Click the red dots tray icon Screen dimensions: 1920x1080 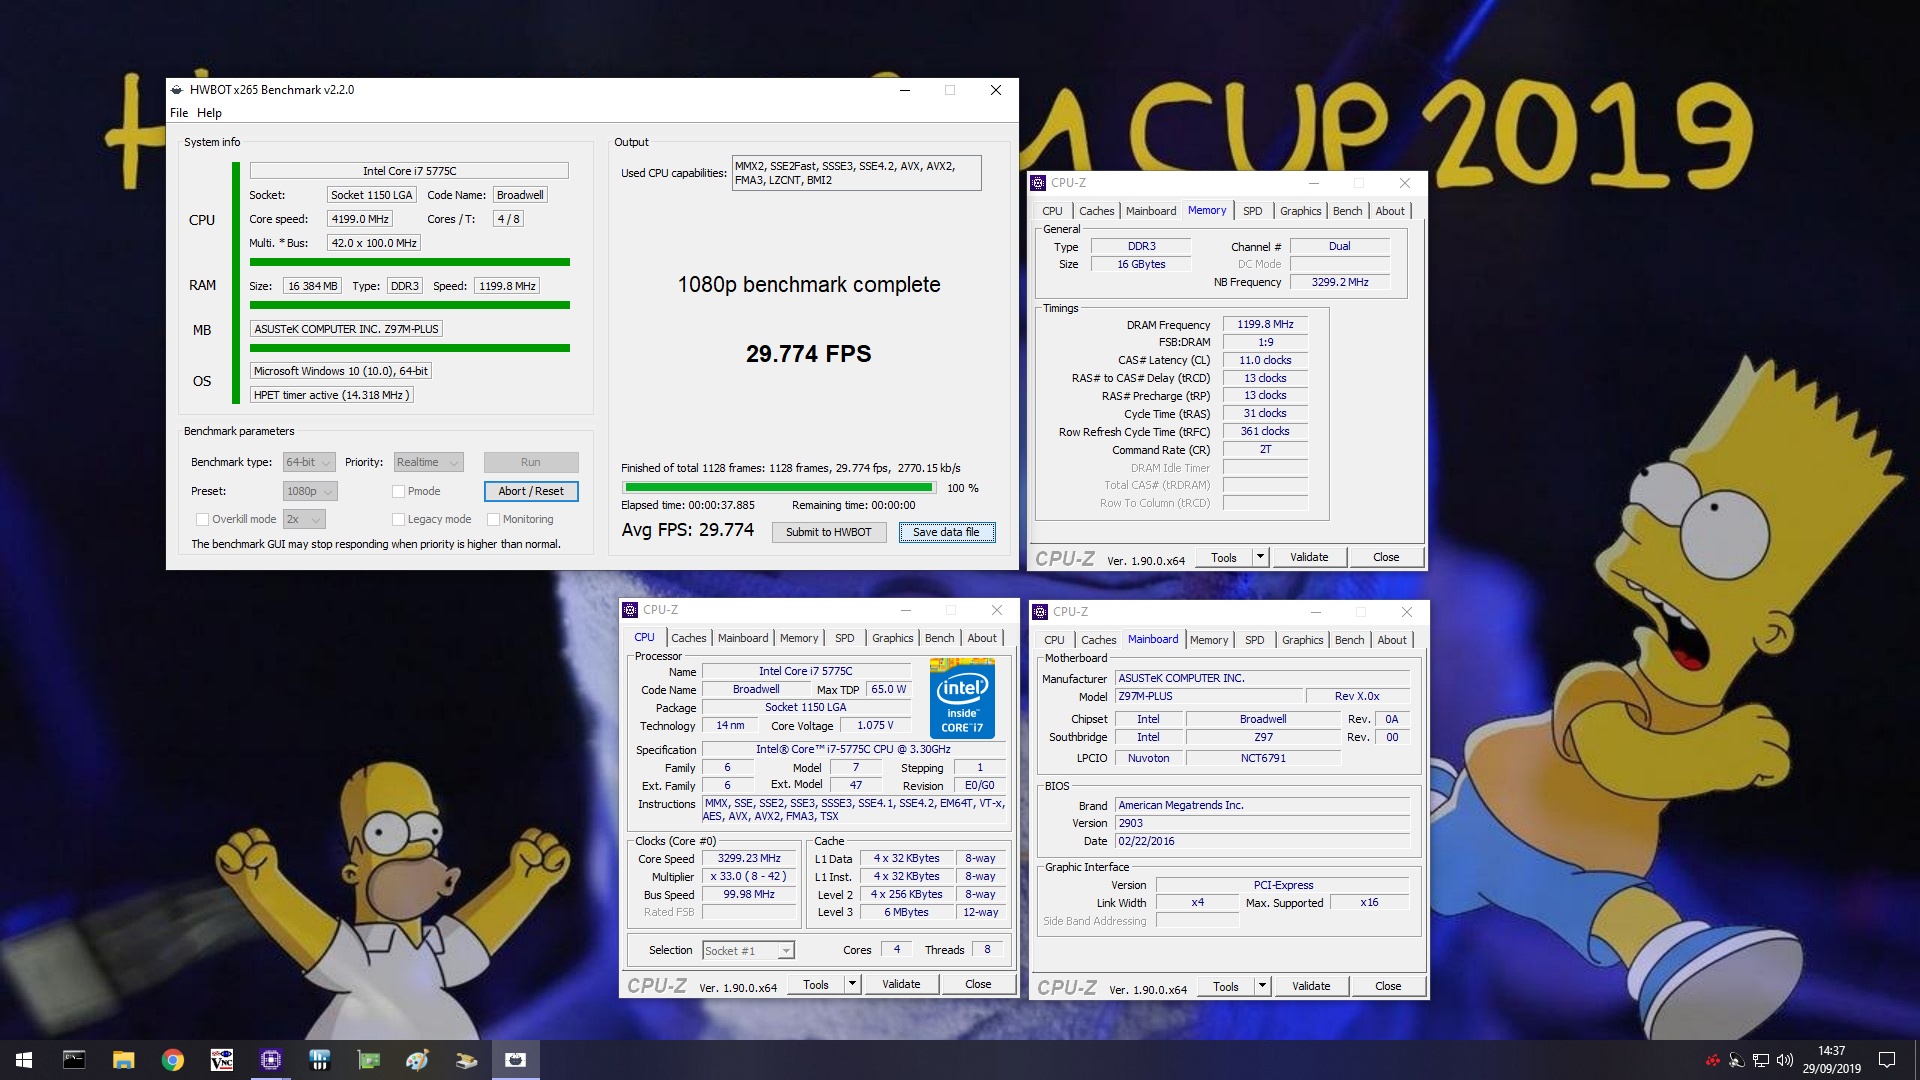[x=1713, y=1060]
